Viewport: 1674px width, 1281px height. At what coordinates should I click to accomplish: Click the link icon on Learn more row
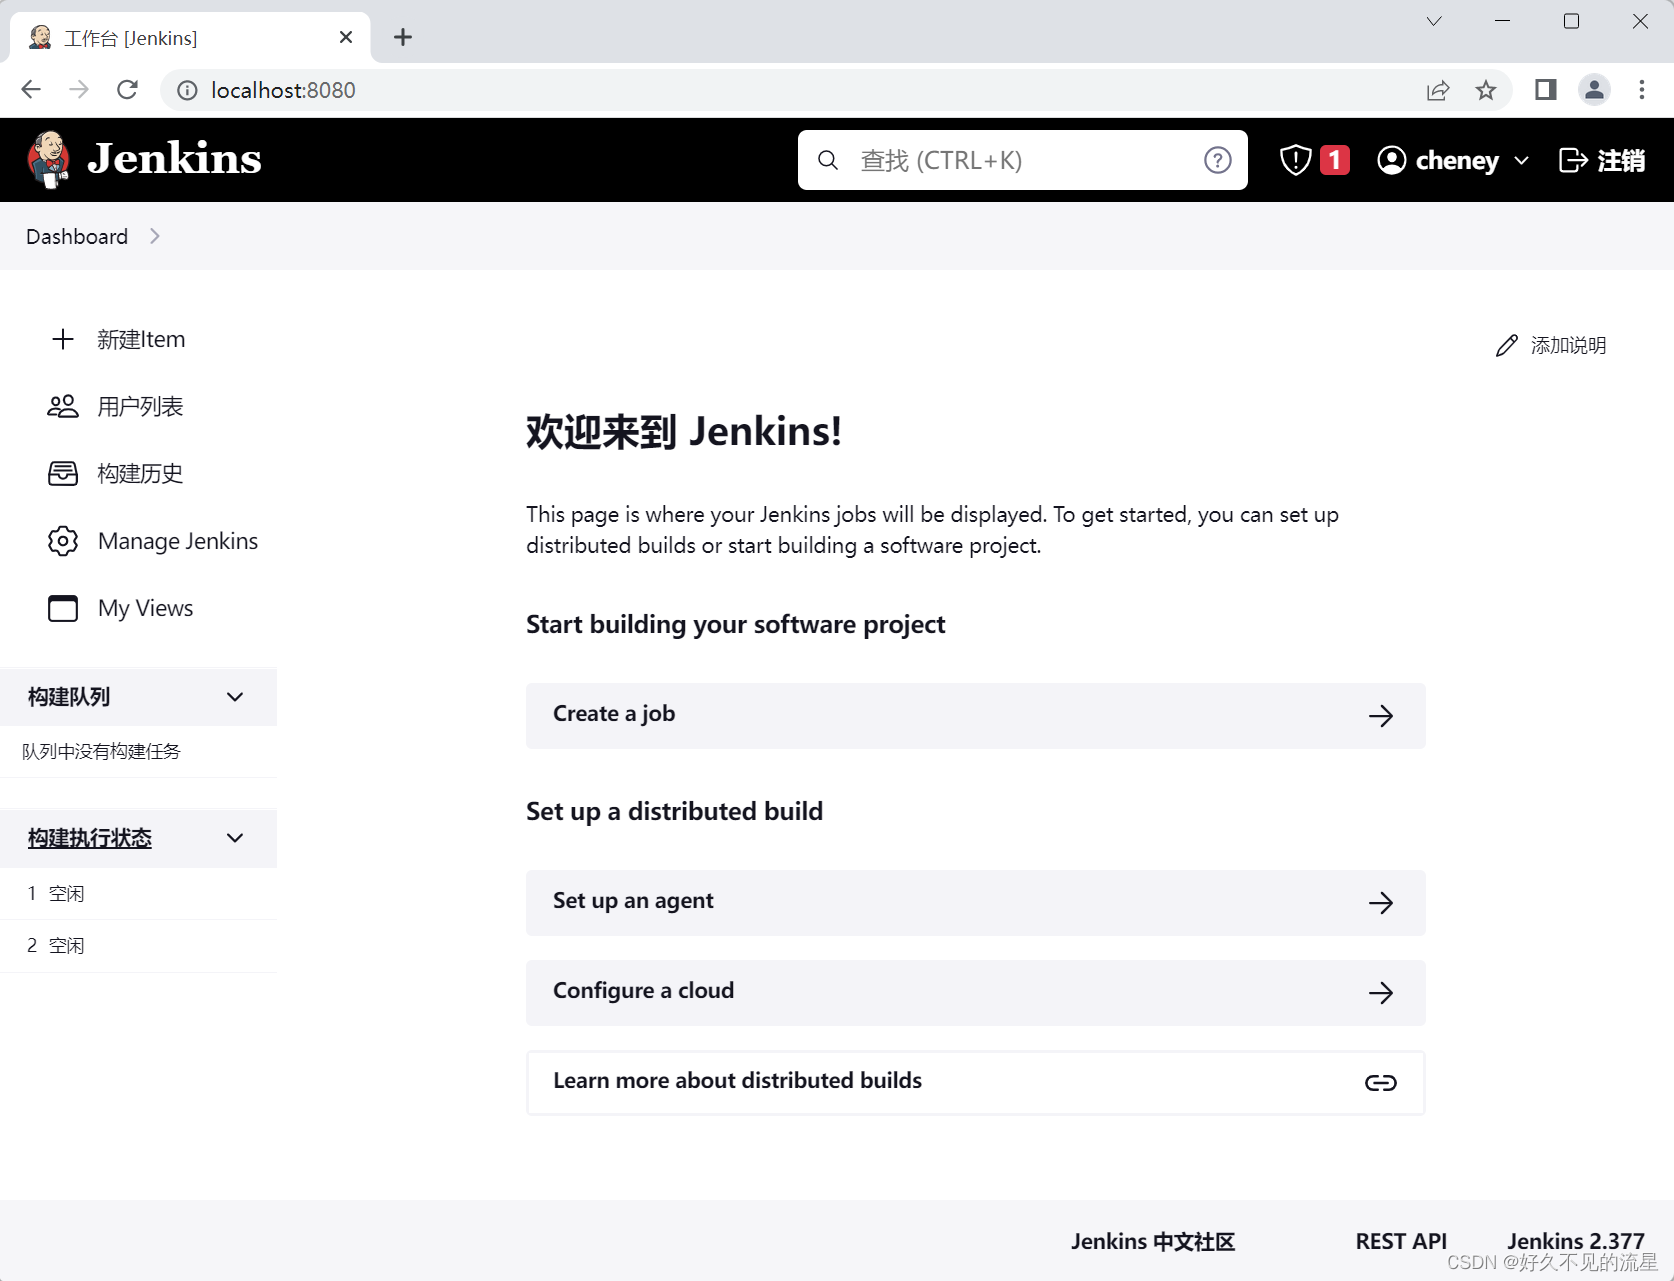click(1380, 1082)
